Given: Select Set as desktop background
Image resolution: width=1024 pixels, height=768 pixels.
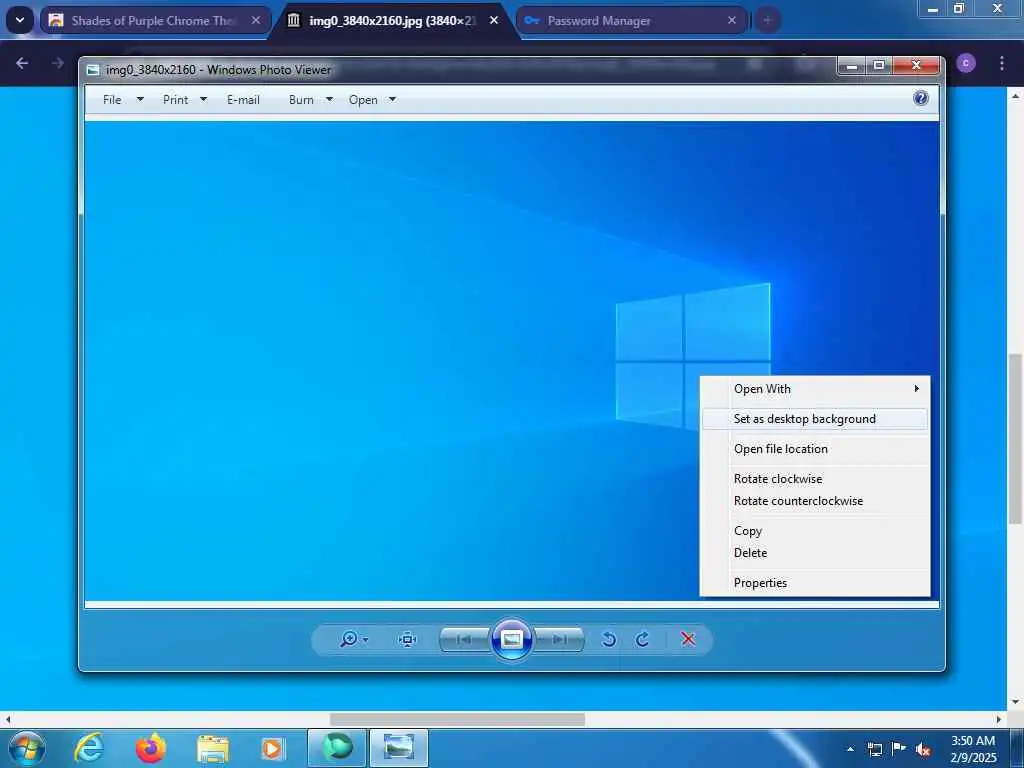Looking at the screenshot, I should coord(815,419).
